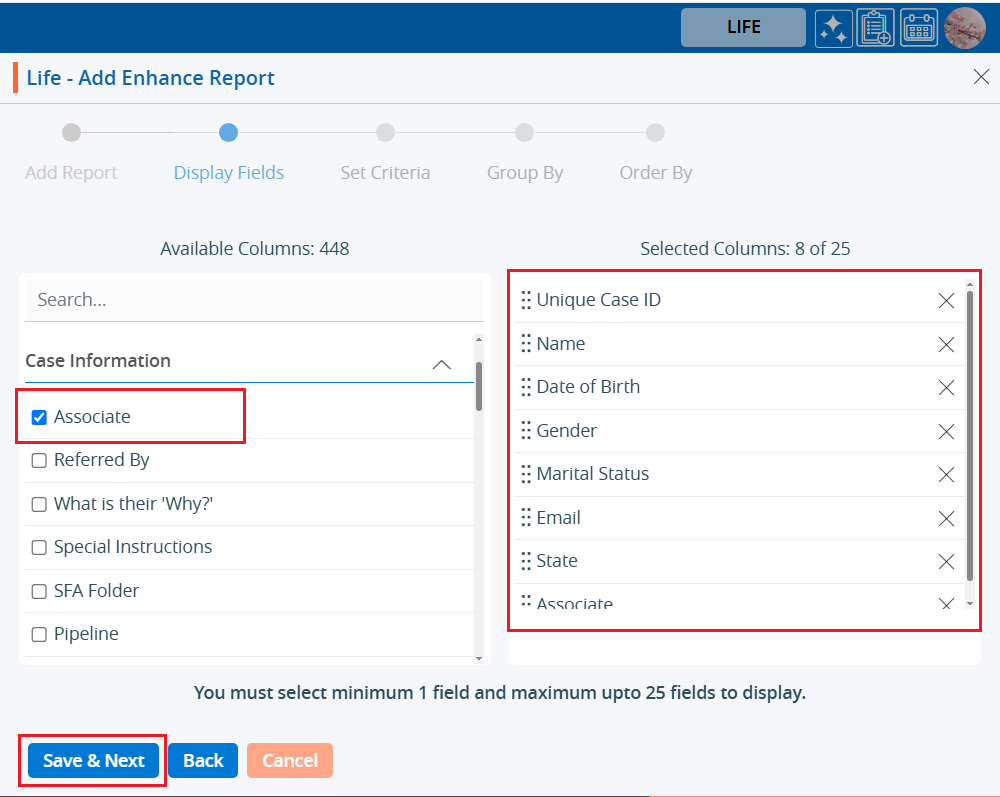Open the AI sparkle assistant icon
Screen dimensions: 1000x797
coord(833,28)
